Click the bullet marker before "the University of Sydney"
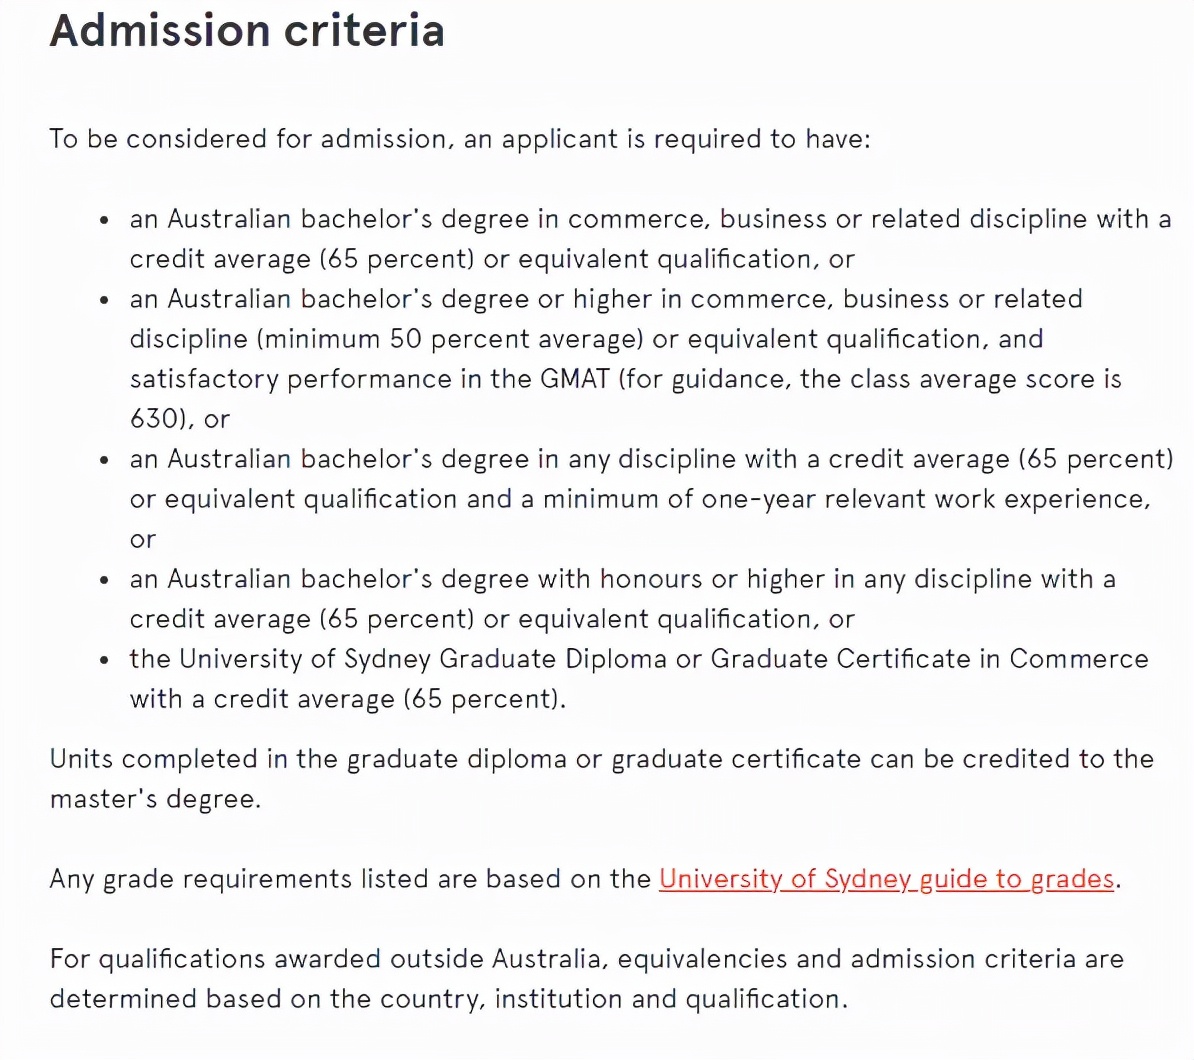 point(105,660)
